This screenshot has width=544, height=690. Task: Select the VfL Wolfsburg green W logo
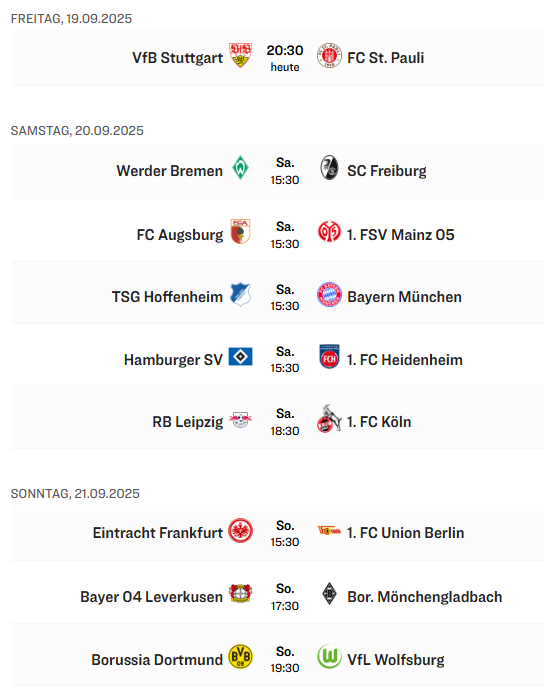pos(329,657)
